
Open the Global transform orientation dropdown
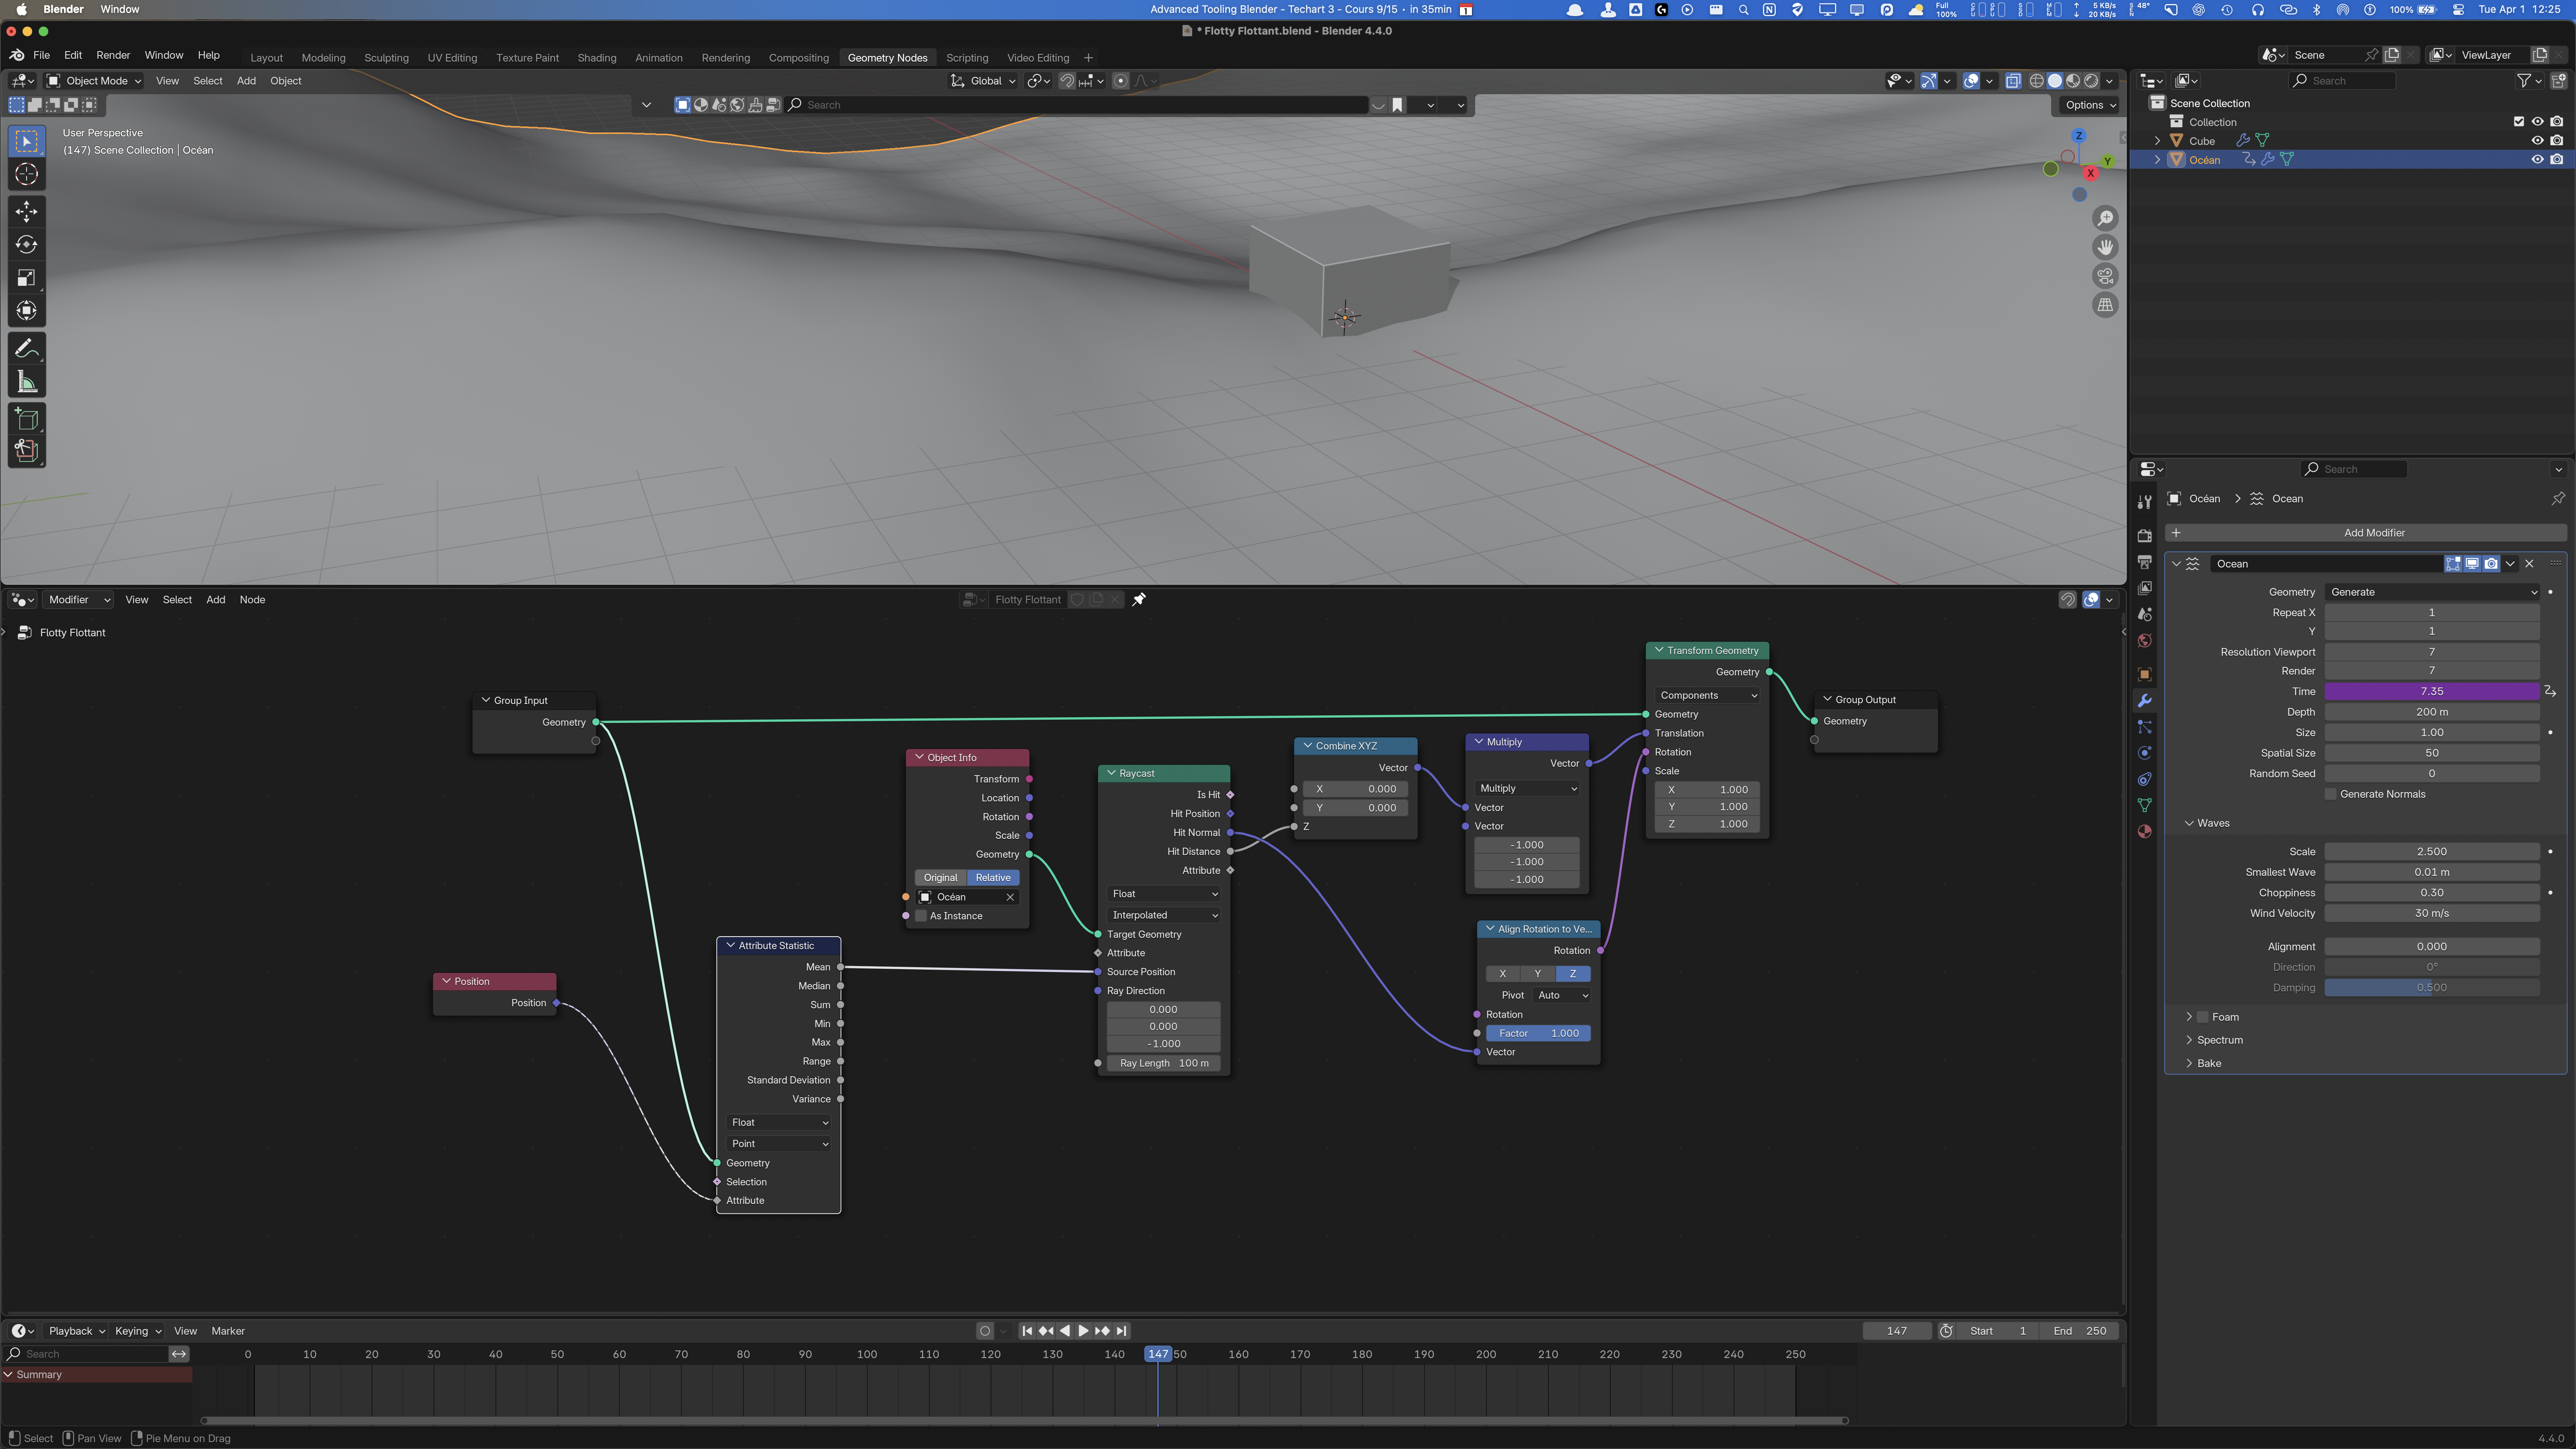[x=983, y=81]
